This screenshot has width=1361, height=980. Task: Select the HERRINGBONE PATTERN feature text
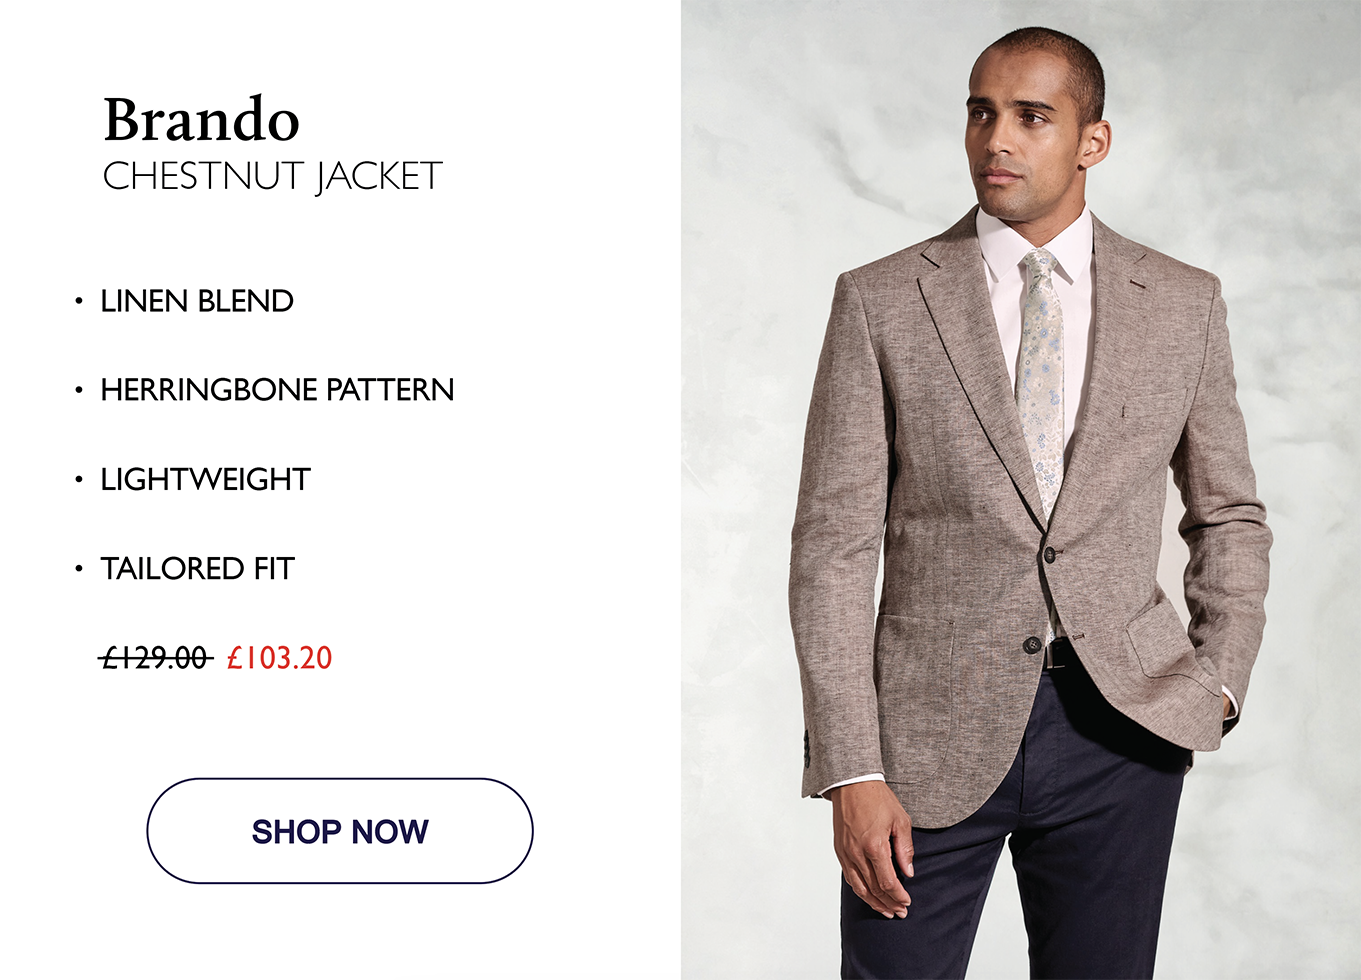point(278,390)
